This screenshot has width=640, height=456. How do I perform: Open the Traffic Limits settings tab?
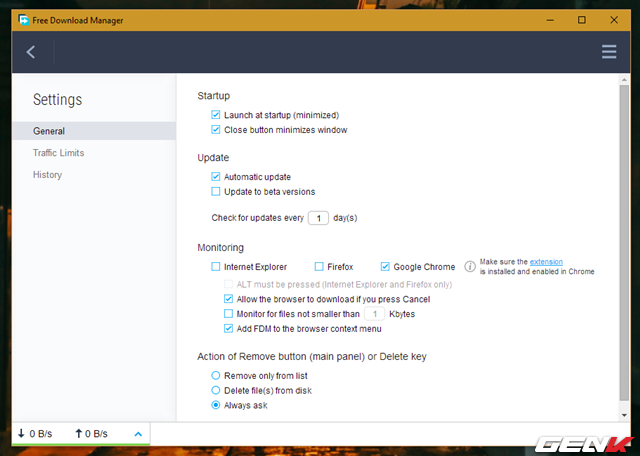pyautogui.click(x=58, y=153)
